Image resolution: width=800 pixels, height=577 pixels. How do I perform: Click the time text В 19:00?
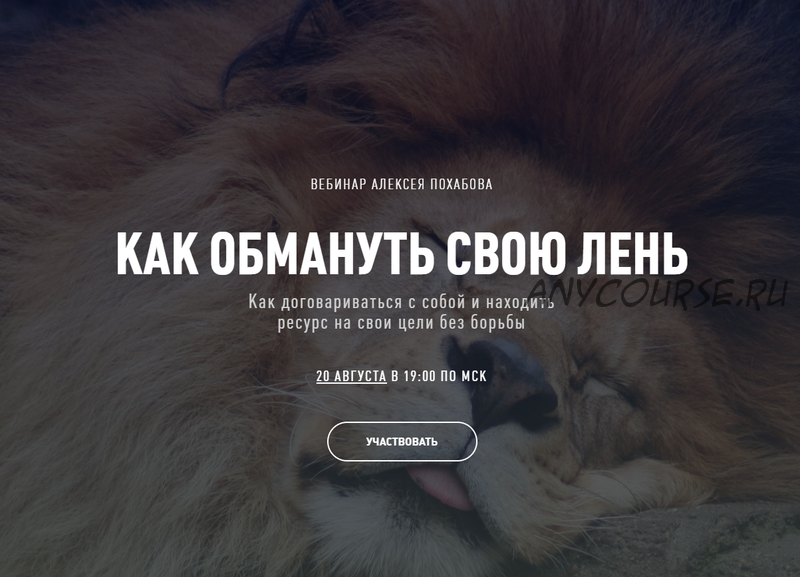pos(413,377)
